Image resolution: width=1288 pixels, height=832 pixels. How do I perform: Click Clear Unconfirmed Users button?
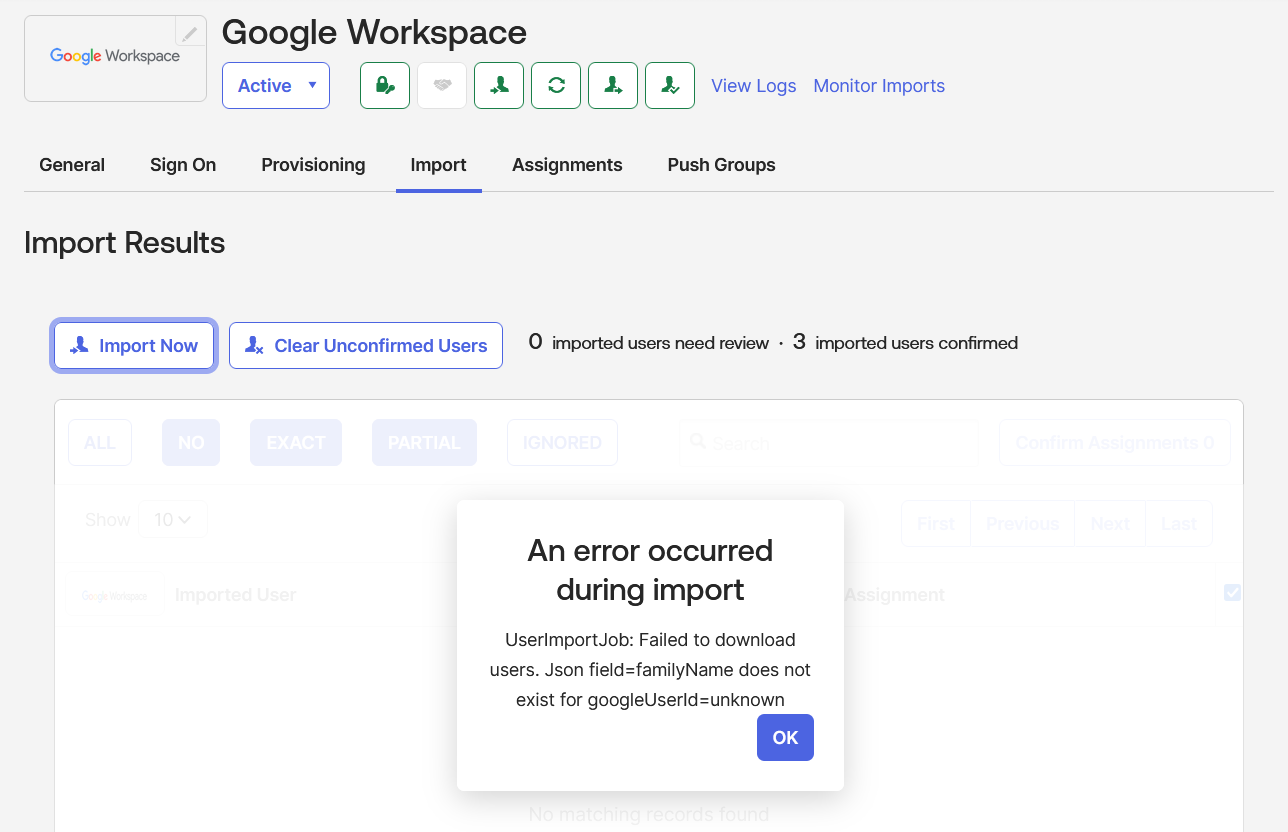coord(366,346)
